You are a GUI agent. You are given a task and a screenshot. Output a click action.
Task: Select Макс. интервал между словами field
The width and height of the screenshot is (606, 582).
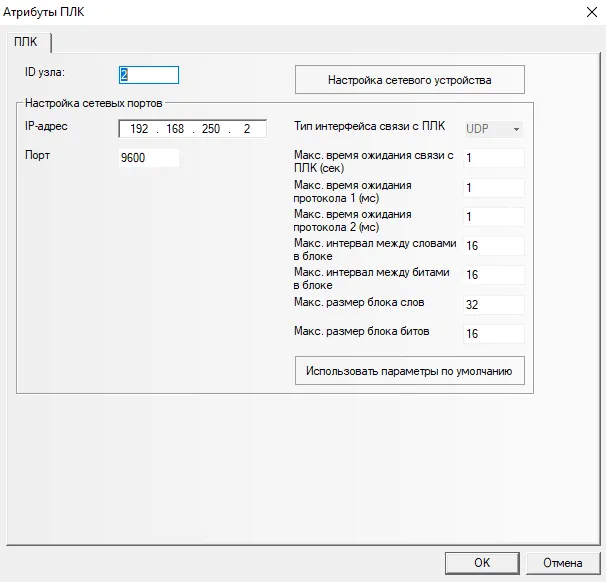click(x=494, y=246)
